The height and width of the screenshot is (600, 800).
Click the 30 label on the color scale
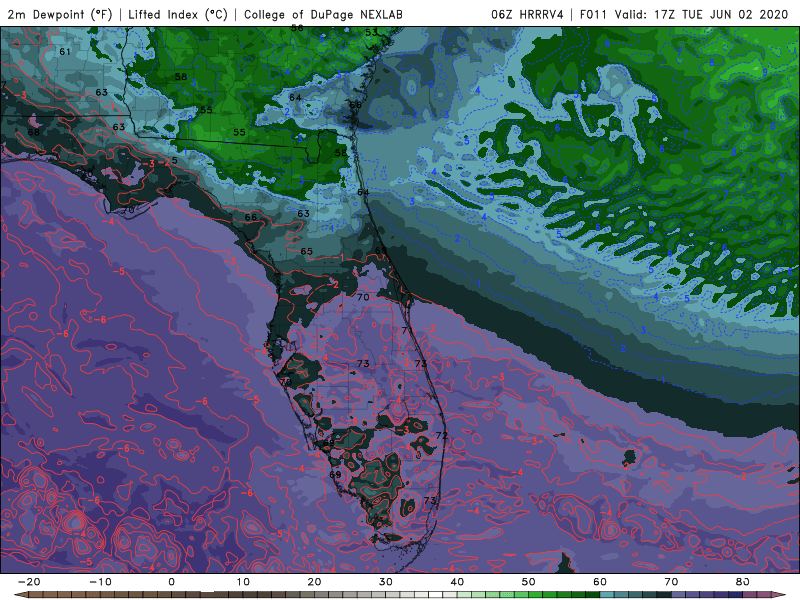pyautogui.click(x=386, y=582)
